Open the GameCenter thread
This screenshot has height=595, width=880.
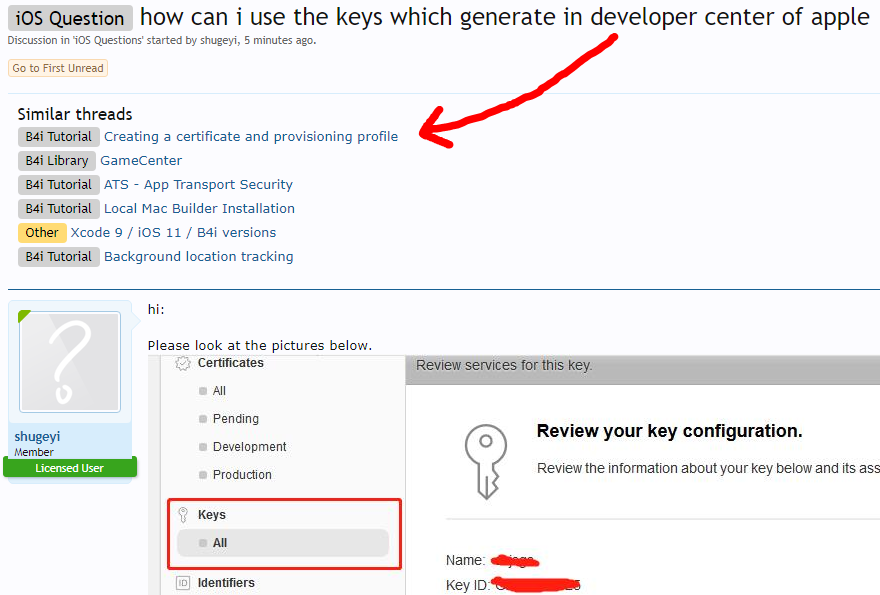pyautogui.click(x=140, y=160)
